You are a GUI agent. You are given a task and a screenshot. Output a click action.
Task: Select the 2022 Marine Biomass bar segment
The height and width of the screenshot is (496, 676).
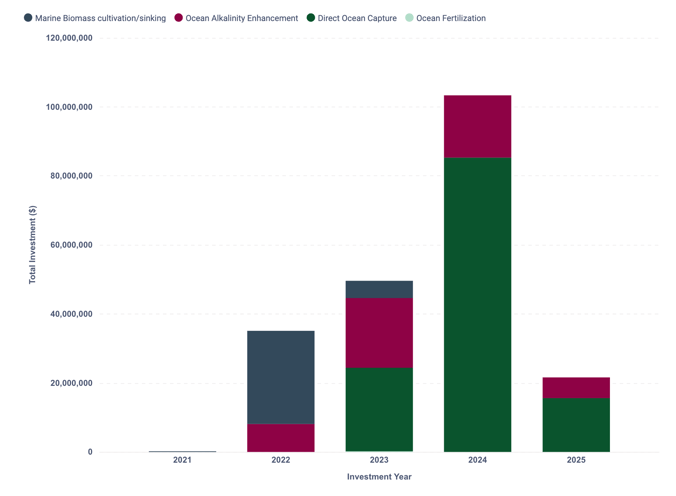pos(281,377)
